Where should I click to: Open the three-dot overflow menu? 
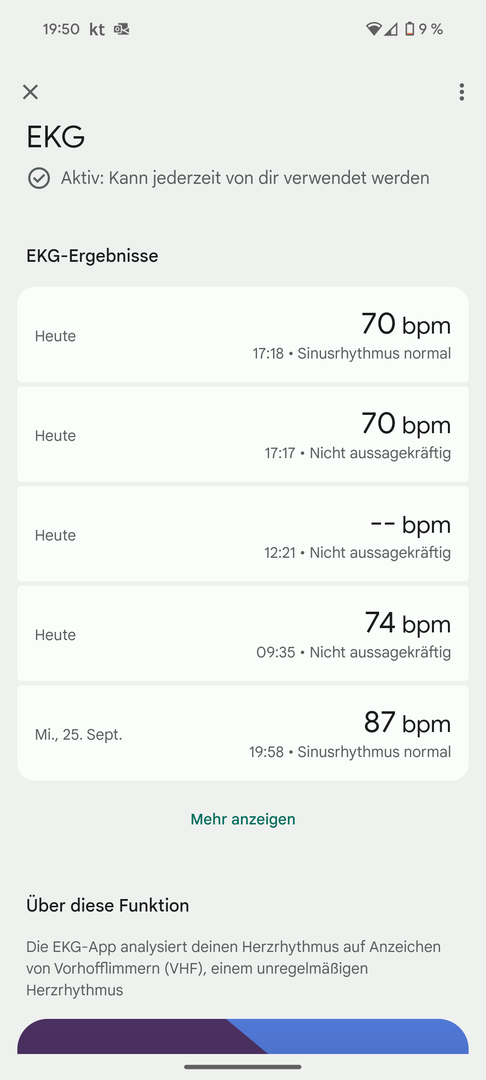pos(461,92)
